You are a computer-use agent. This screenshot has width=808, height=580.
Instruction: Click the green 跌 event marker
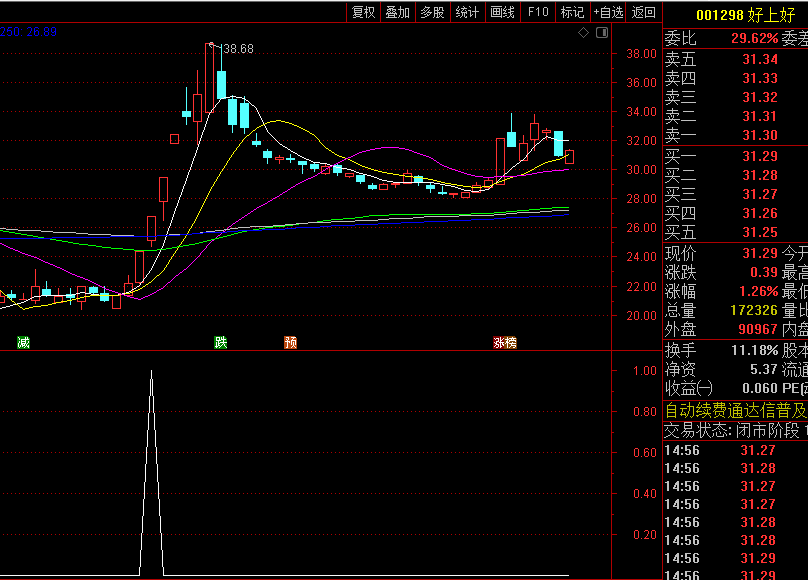[x=221, y=343]
